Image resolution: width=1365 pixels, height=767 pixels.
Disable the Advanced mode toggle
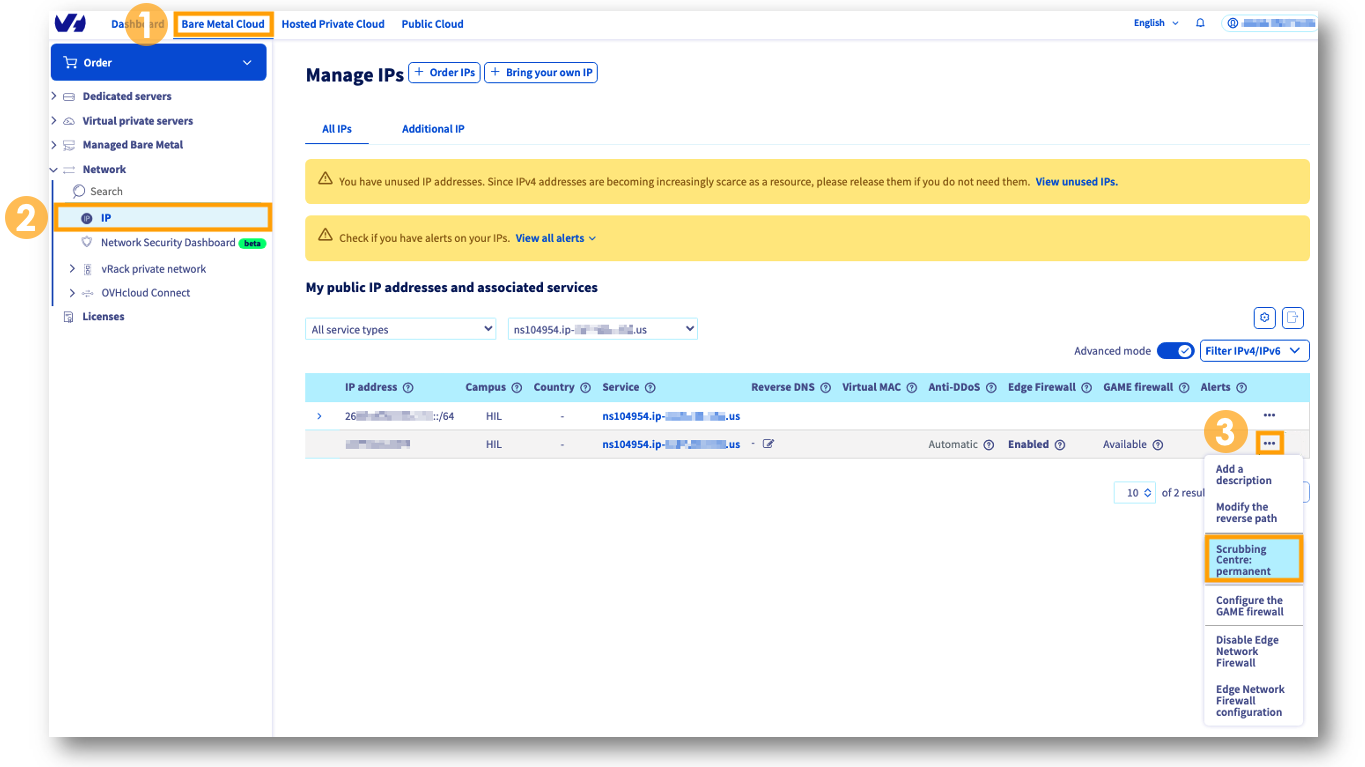click(1175, 350)
